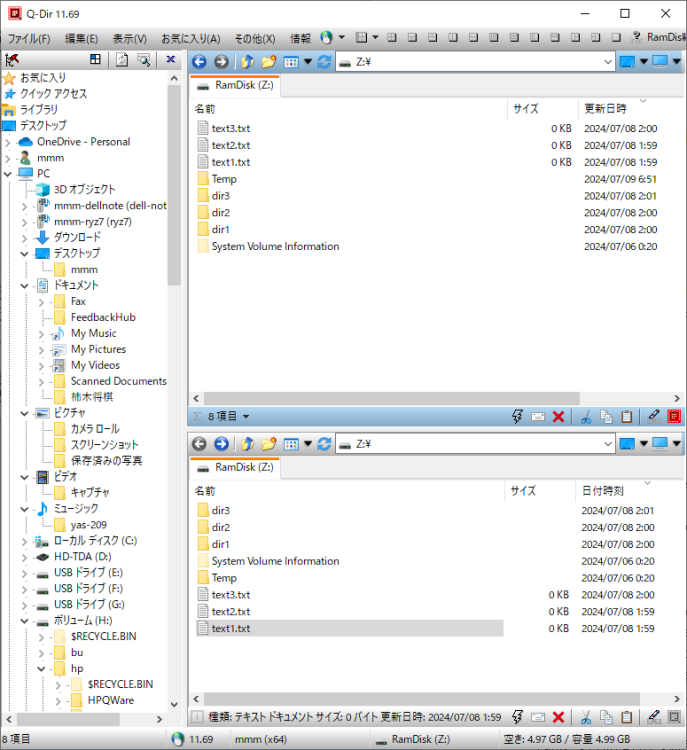The image size is (687, 750).
Task: Click Forward arrow in upper pane toolbar
Action: [221, 62]
